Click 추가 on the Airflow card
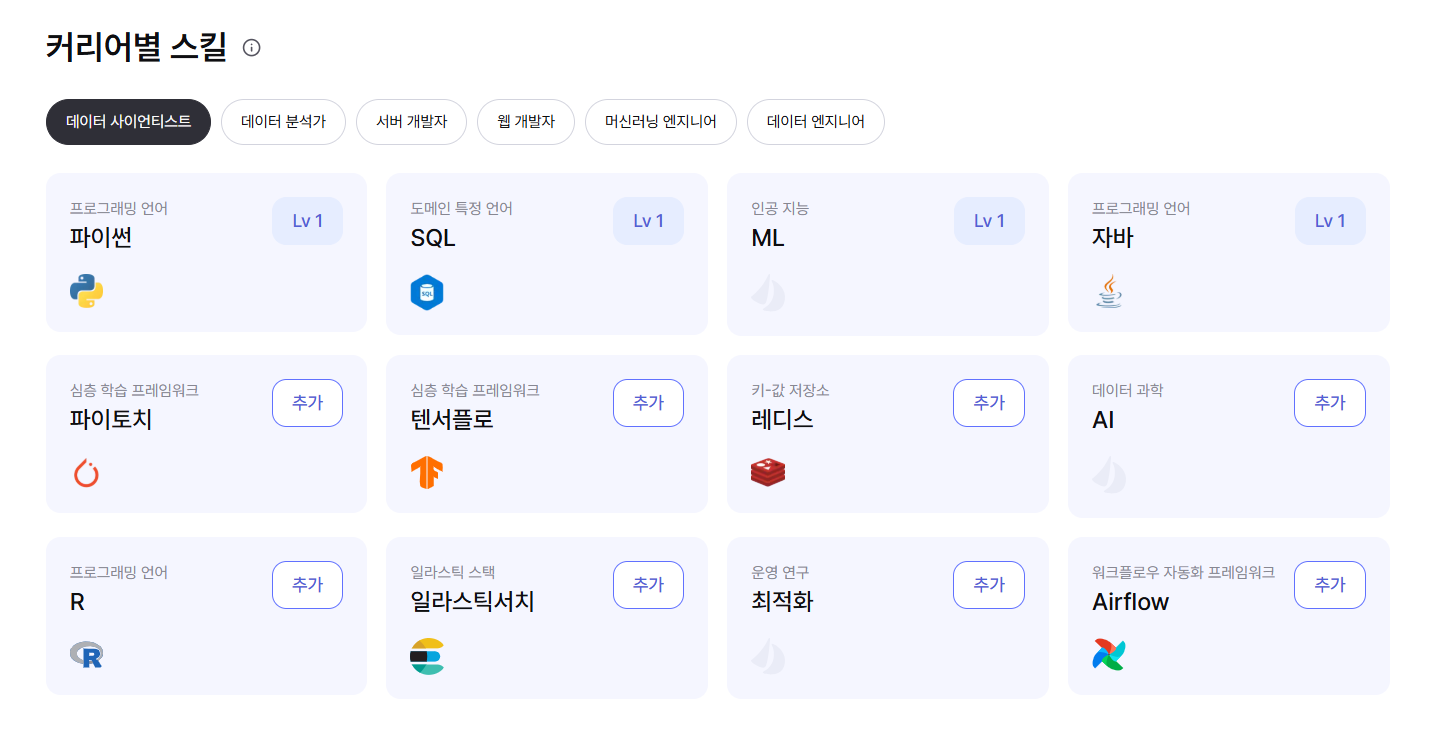Image resolution: width=1429 pixels, height=745 pixels. [1330, 585]
